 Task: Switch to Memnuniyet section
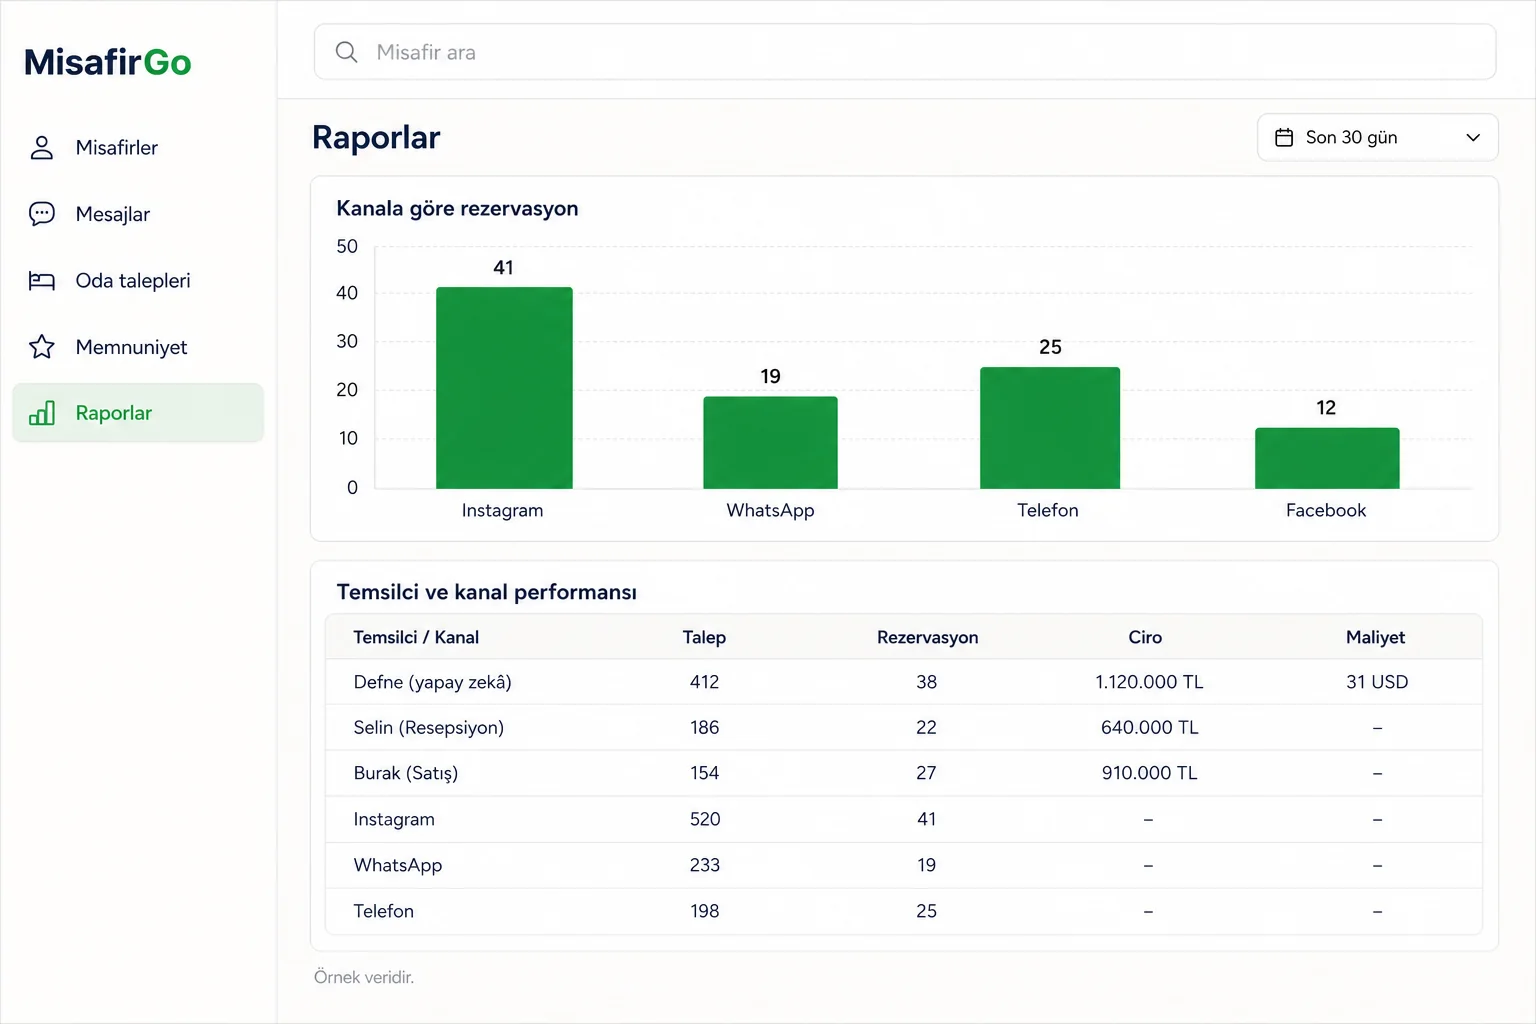click(138, 347)
